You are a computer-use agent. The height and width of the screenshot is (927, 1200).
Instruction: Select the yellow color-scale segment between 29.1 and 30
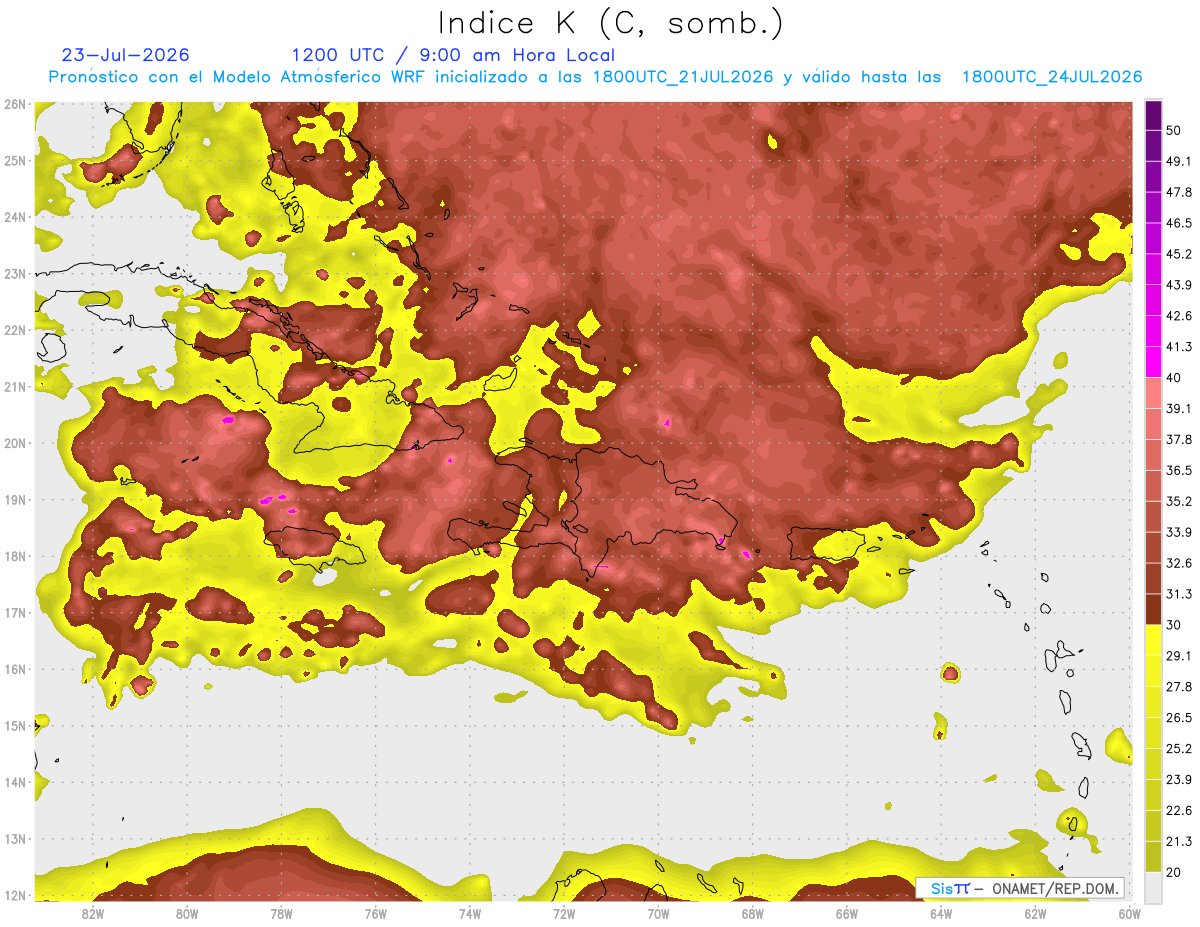[x=1153, y=640]
